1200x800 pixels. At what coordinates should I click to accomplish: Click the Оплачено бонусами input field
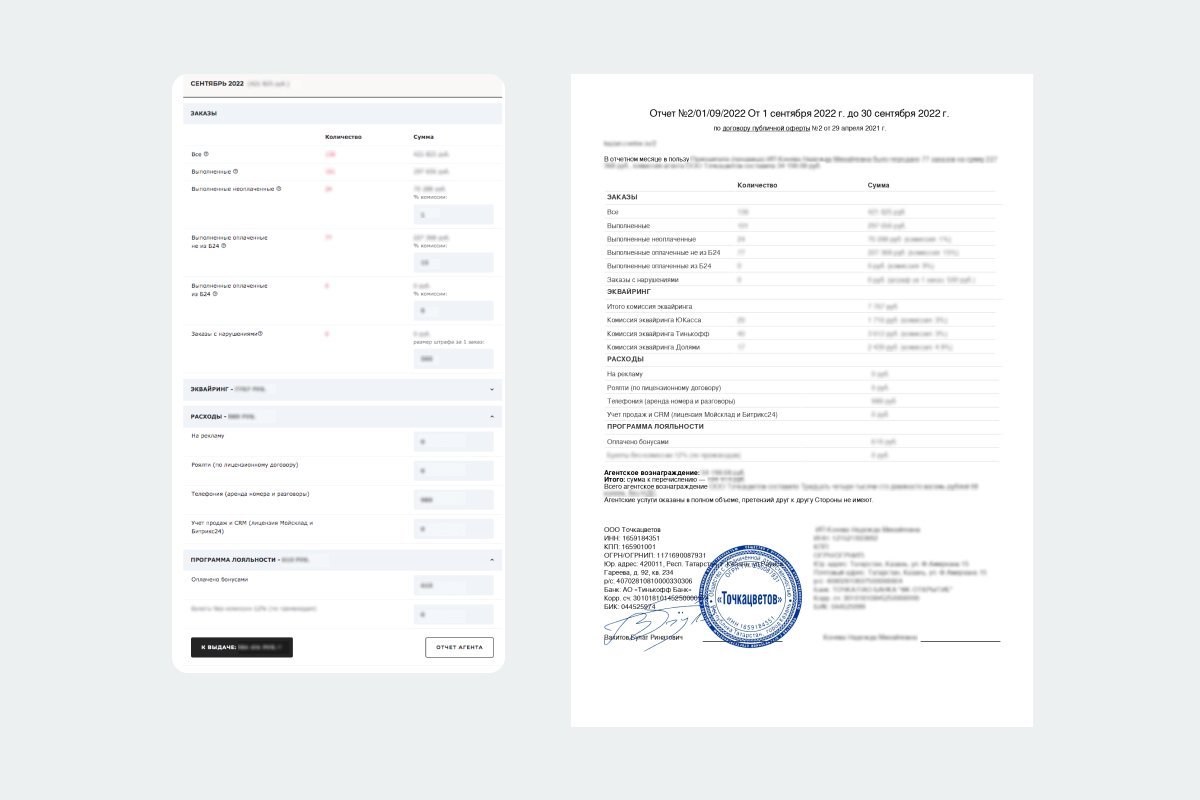click(453, 585)
